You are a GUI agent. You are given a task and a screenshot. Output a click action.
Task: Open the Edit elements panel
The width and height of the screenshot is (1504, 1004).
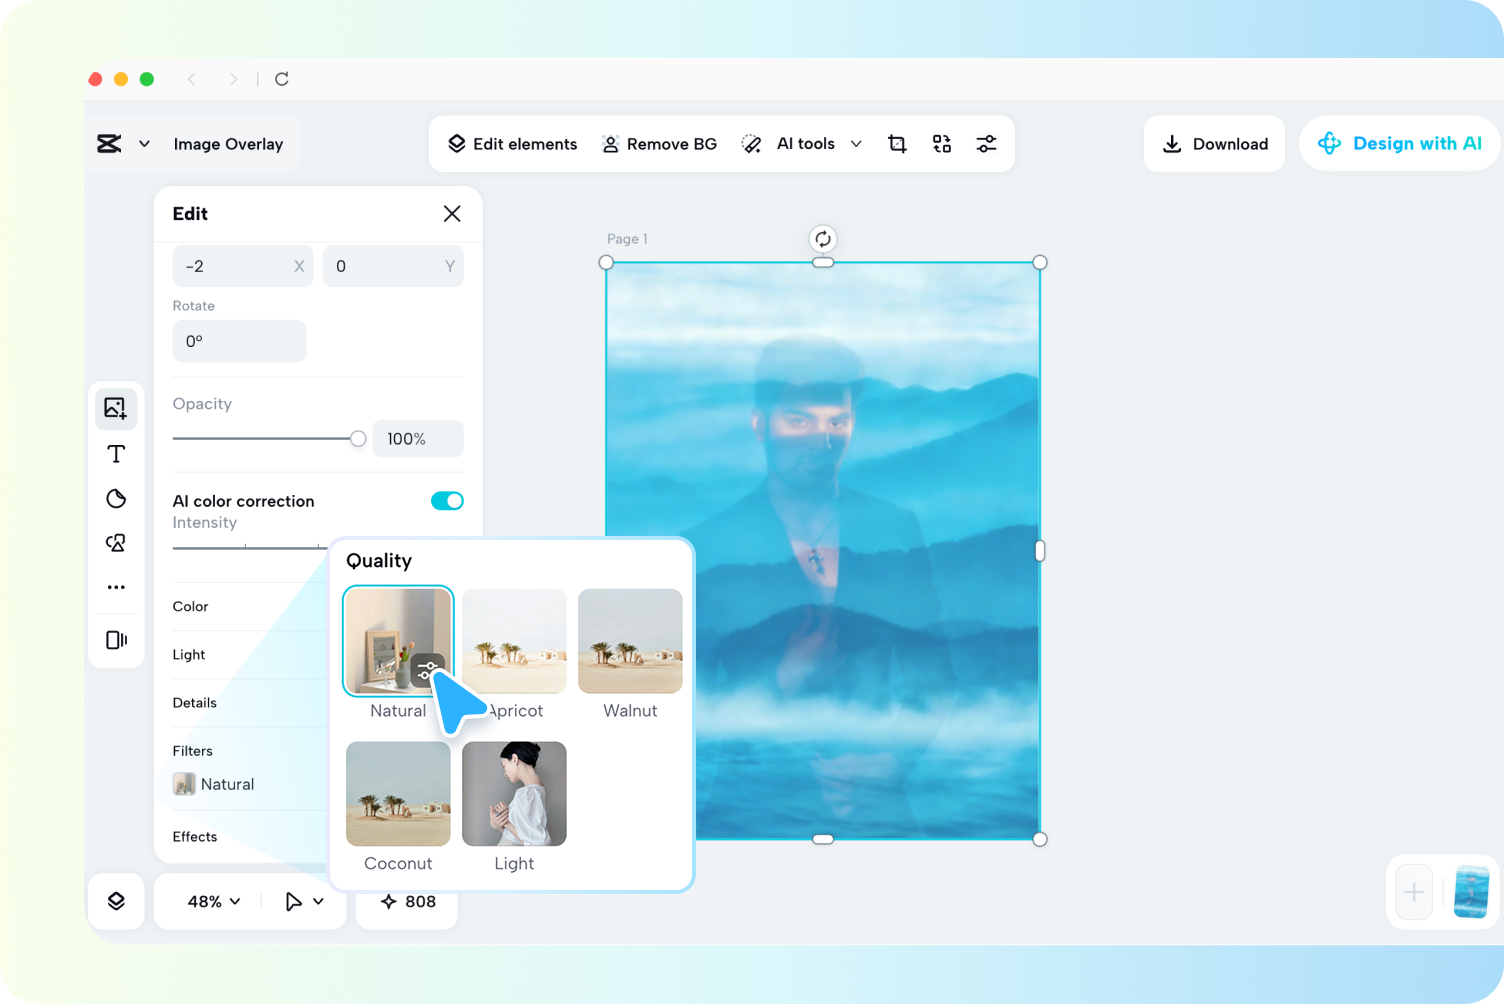click(x=512, y=143)
